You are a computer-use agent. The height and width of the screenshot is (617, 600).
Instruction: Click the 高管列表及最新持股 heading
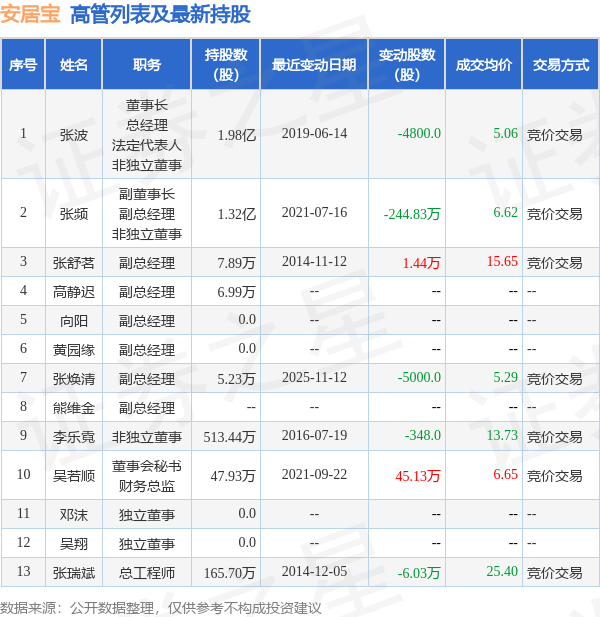tap(161, 14)
